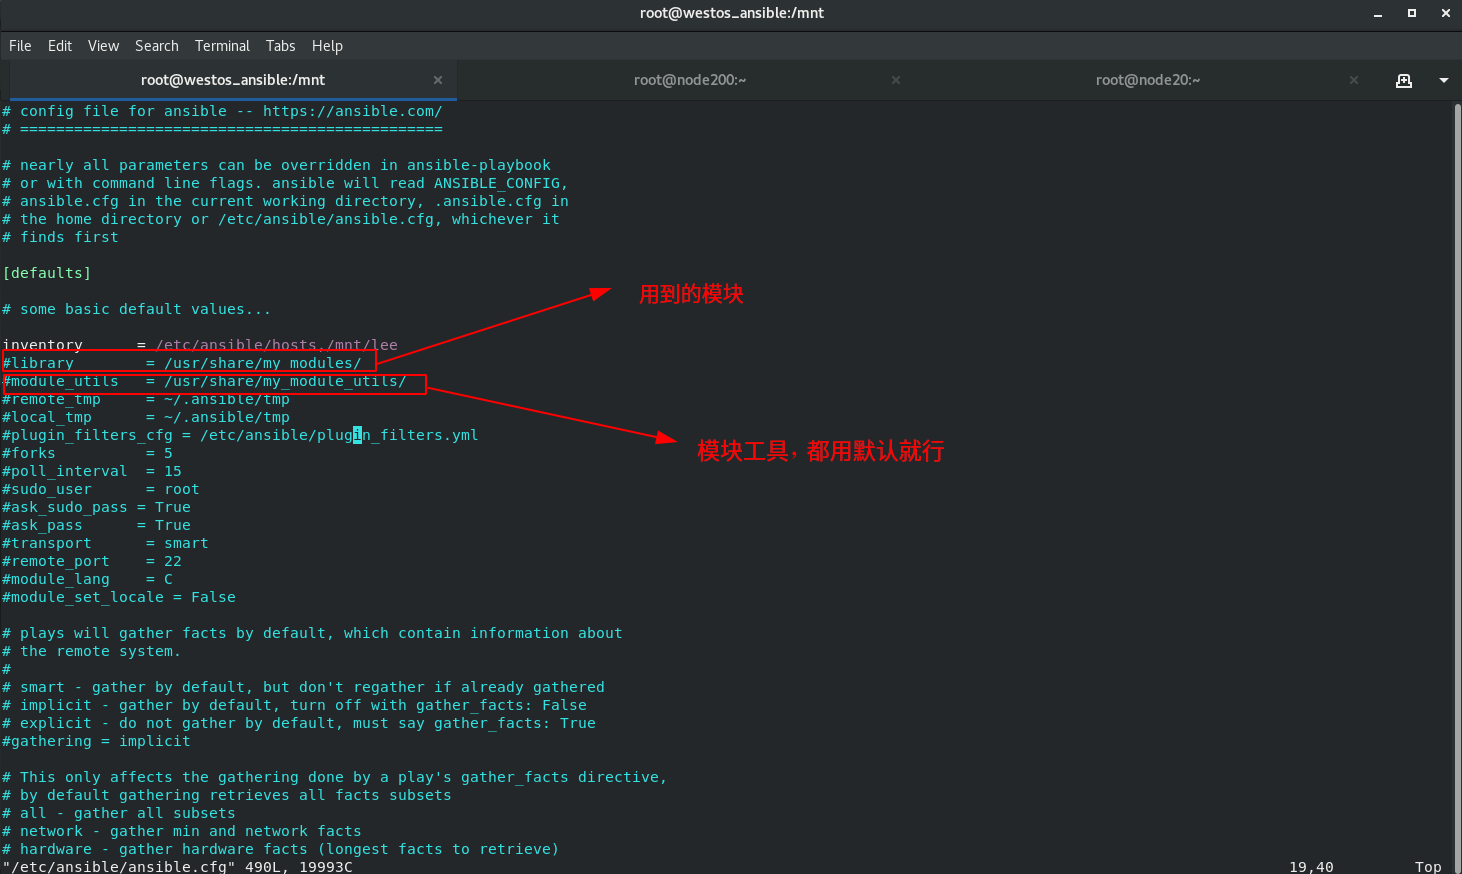Click the #plugin_filters_cfg line
Screen dimensions: 1462x874
240,435
